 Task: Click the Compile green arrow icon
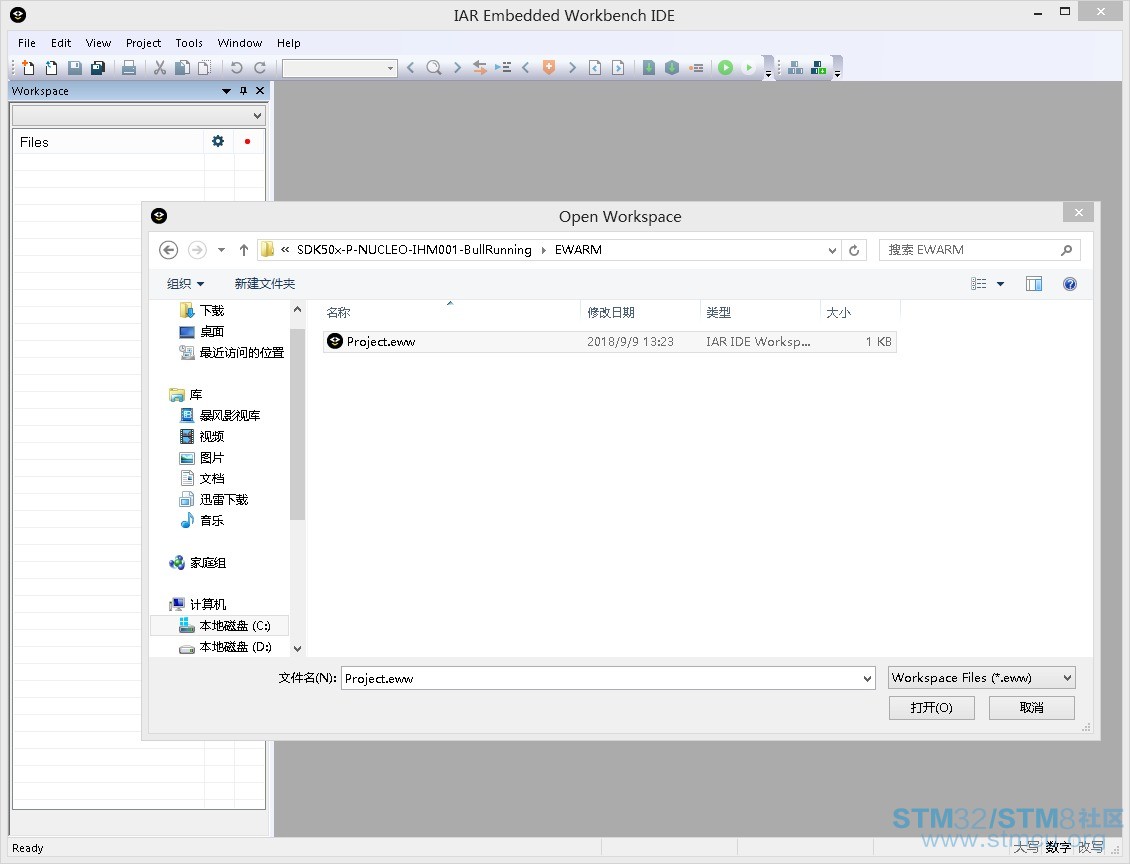tap(649, 68)
